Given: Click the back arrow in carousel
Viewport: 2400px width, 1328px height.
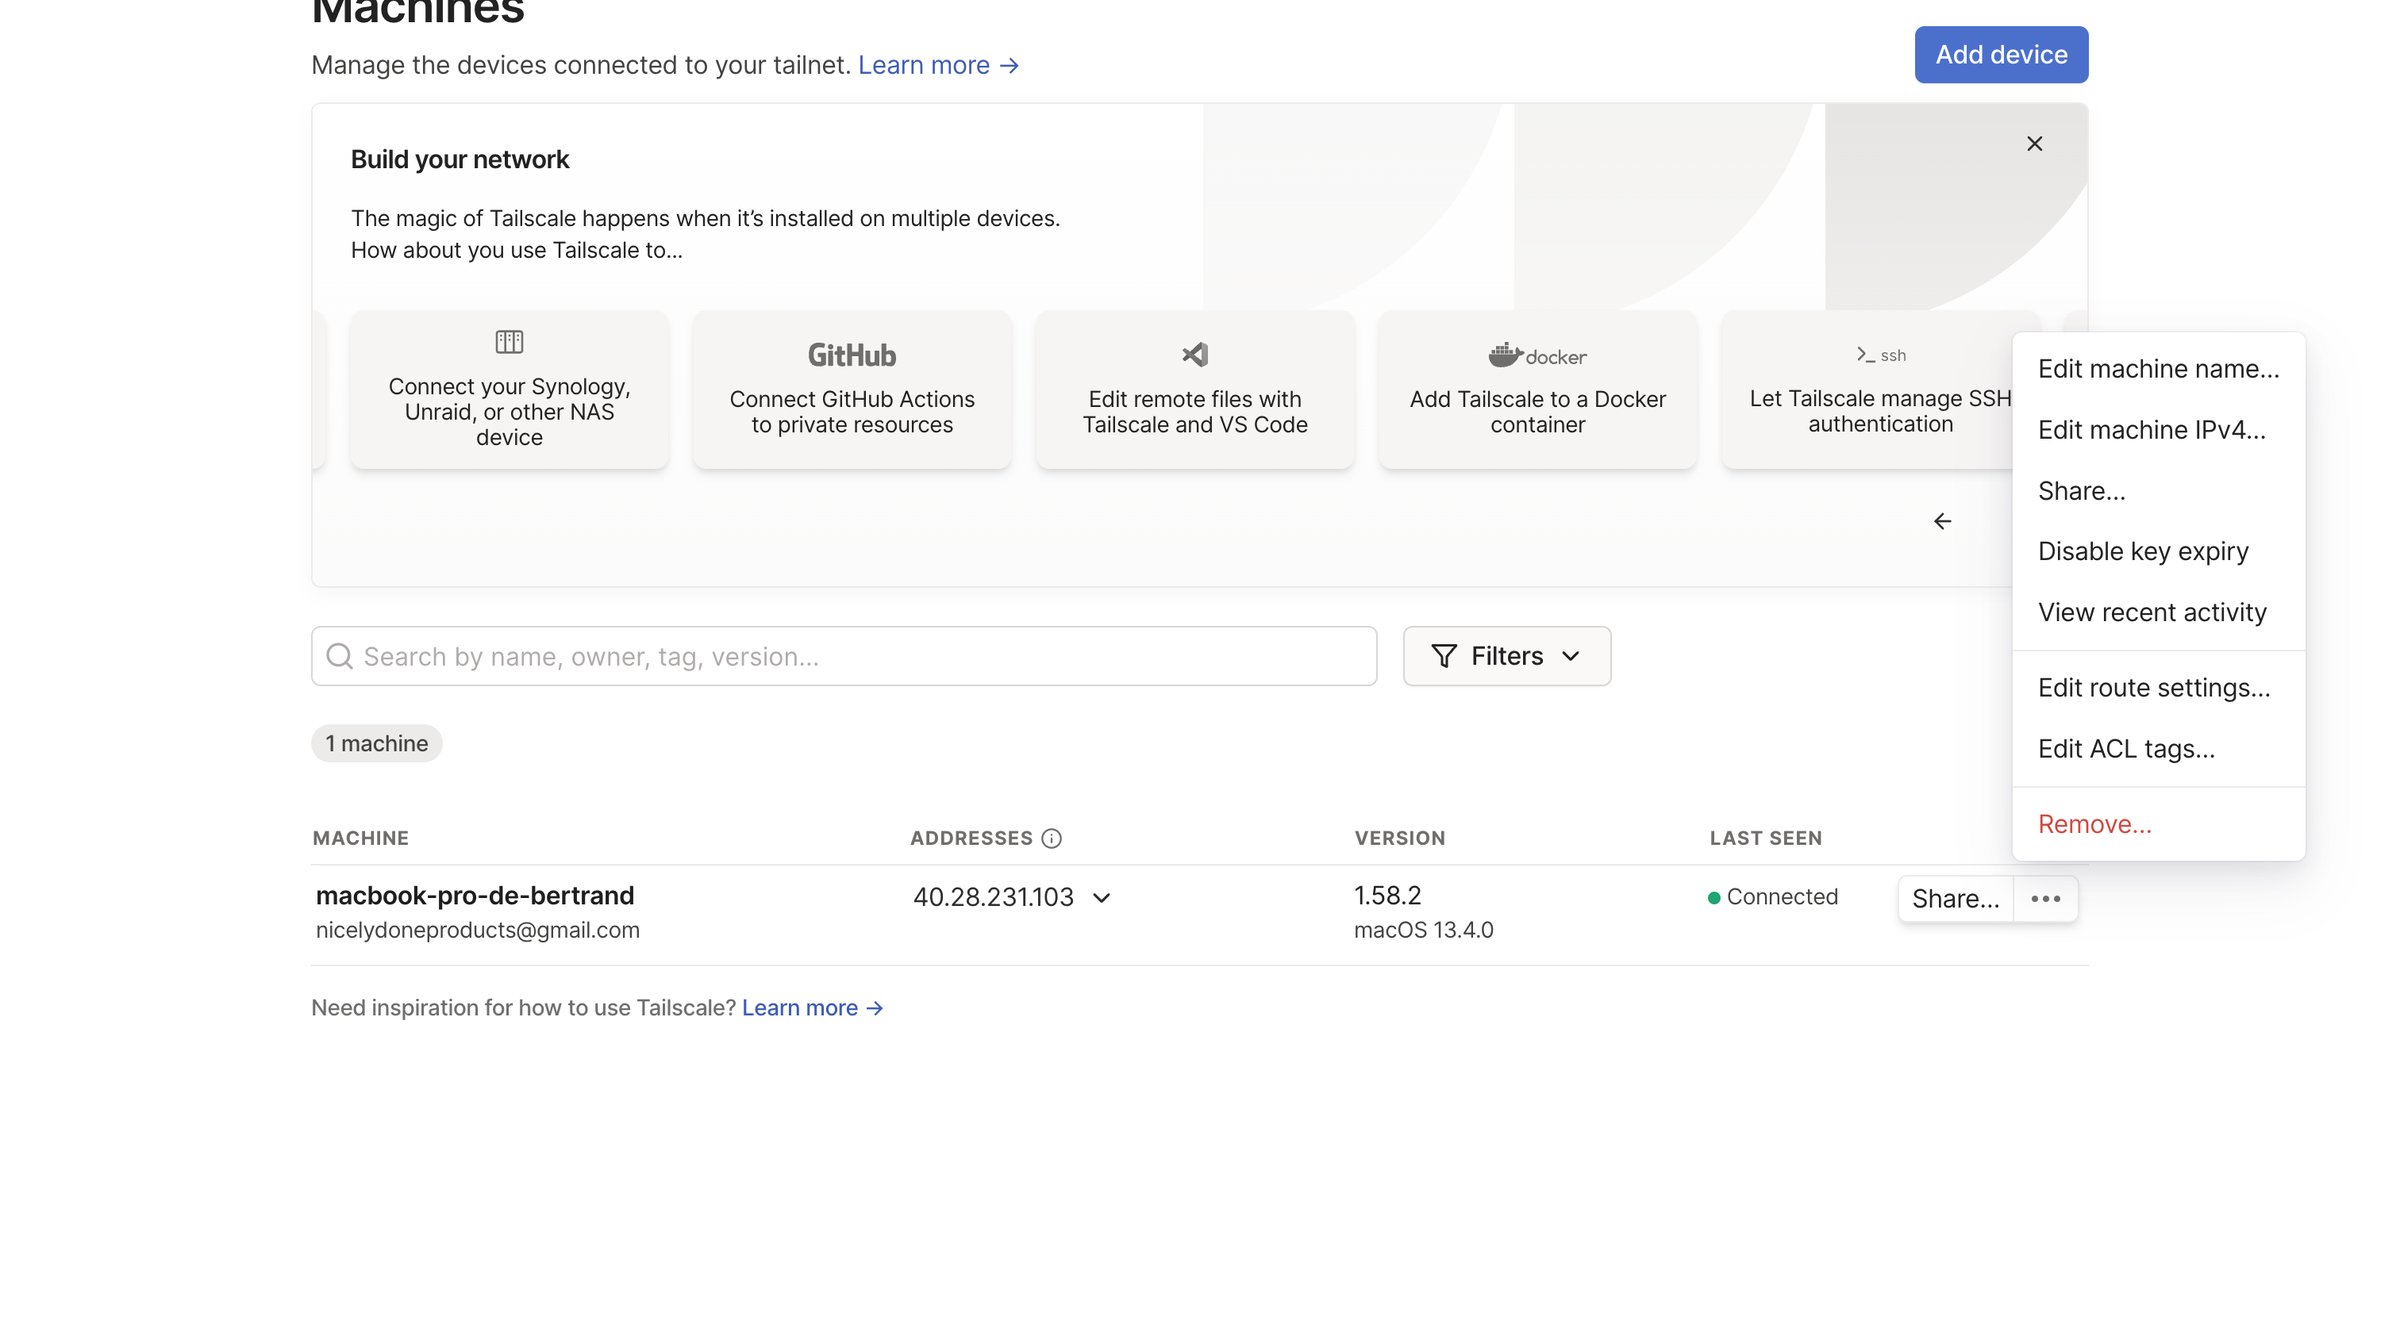Looking at the screenshot, I should tap(1942, 521).
